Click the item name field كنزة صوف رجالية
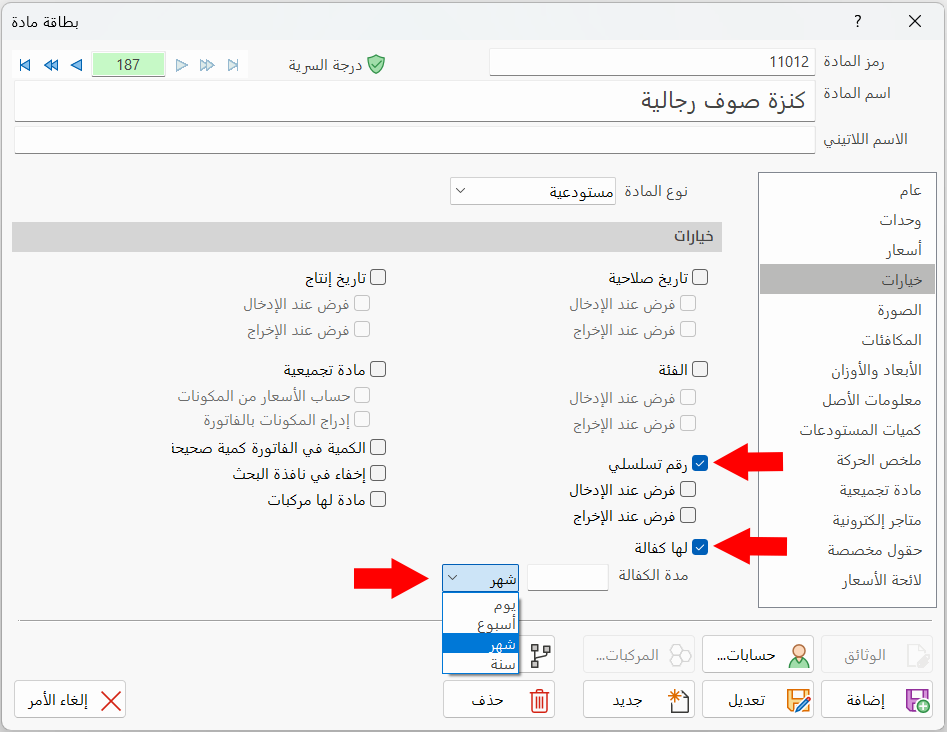947x732 pixels. pos(415,101)
